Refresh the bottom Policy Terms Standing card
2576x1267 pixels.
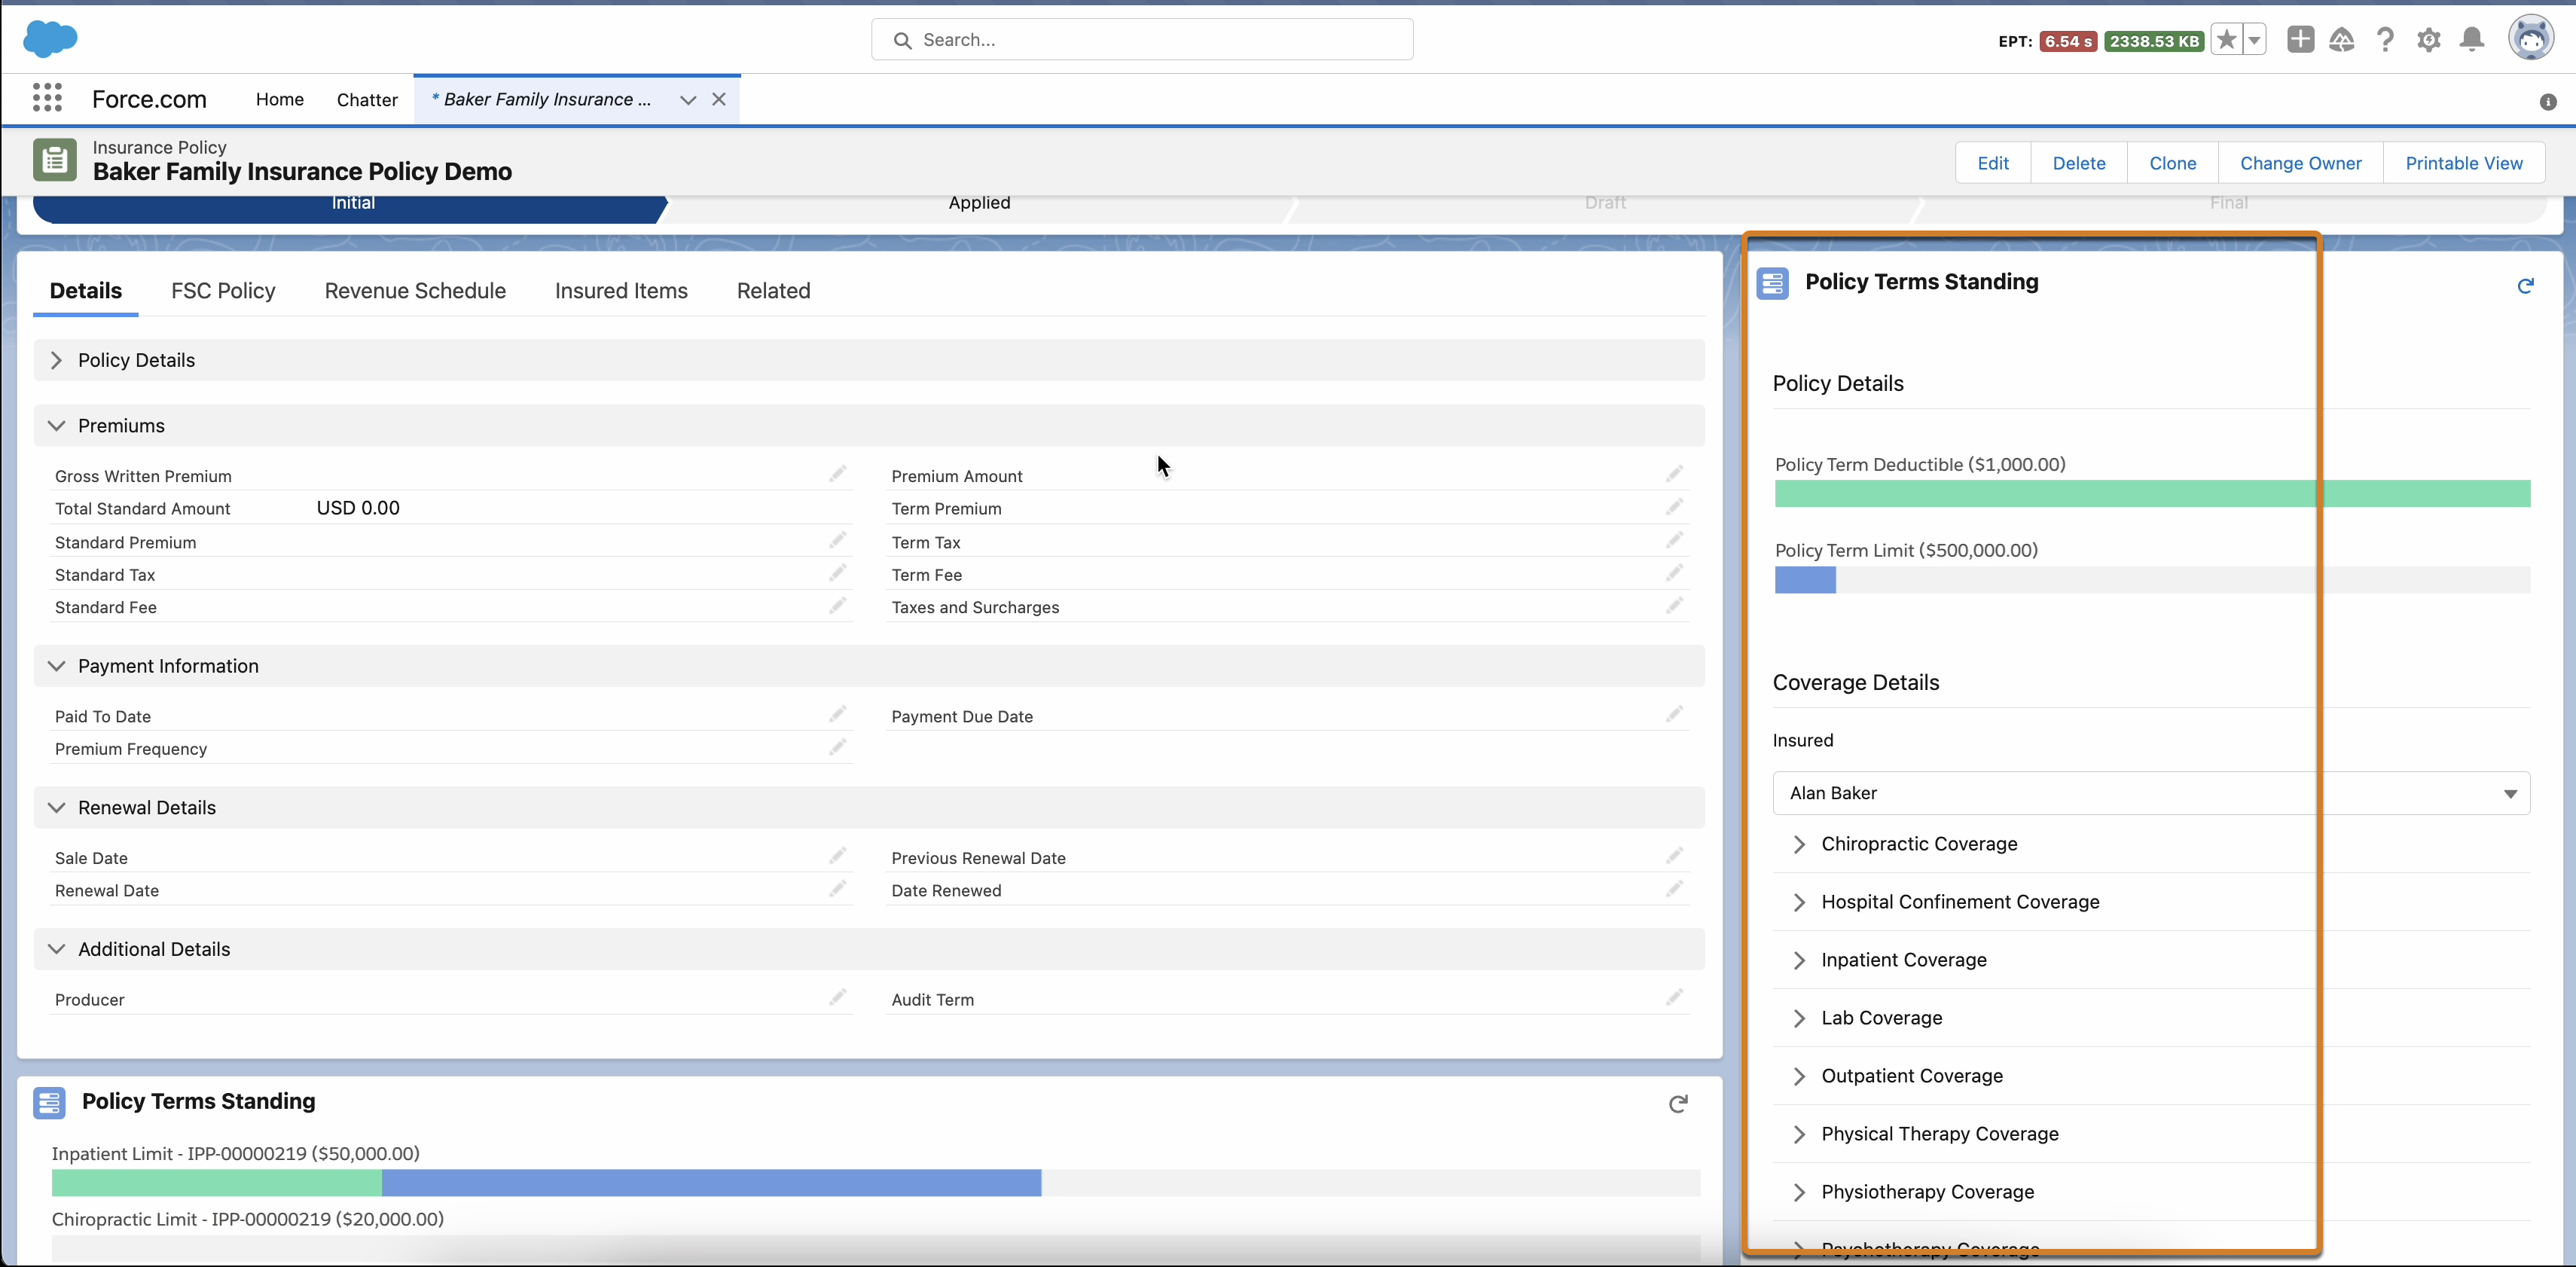[x=1678, y=1104]
